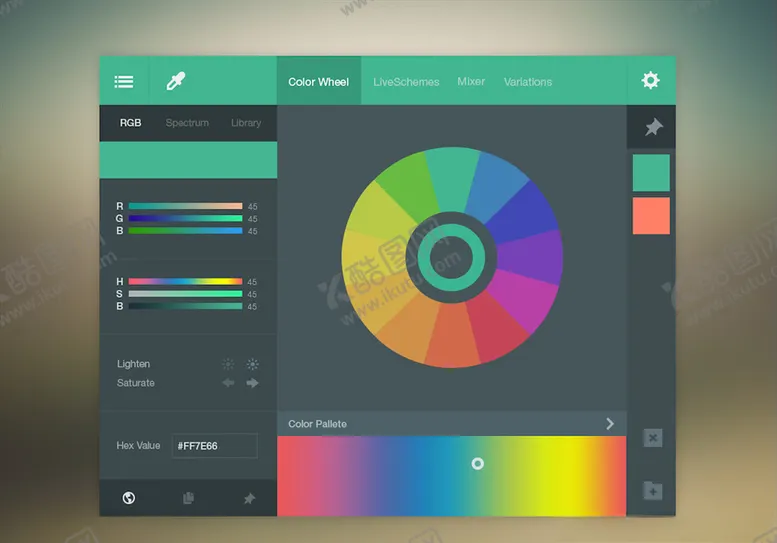This screenshot has height=543, width=777.
Task: Click the Lighten label
Action: (133, 364)
